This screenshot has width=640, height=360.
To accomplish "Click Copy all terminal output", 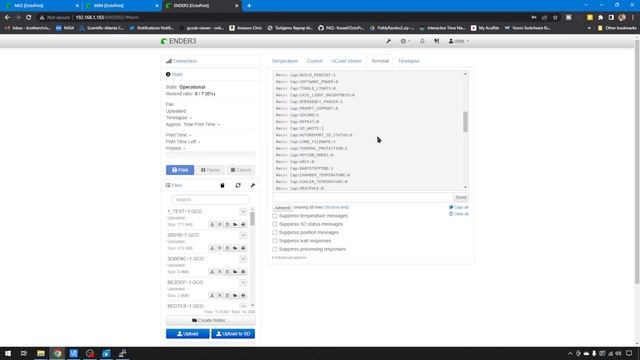I will click(x=459, y=207).
